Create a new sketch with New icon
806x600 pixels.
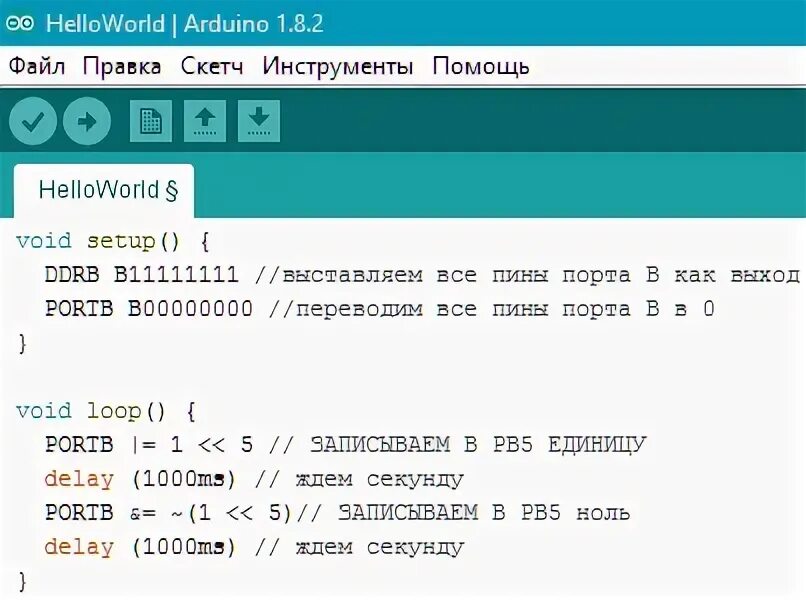click(151, 121)
